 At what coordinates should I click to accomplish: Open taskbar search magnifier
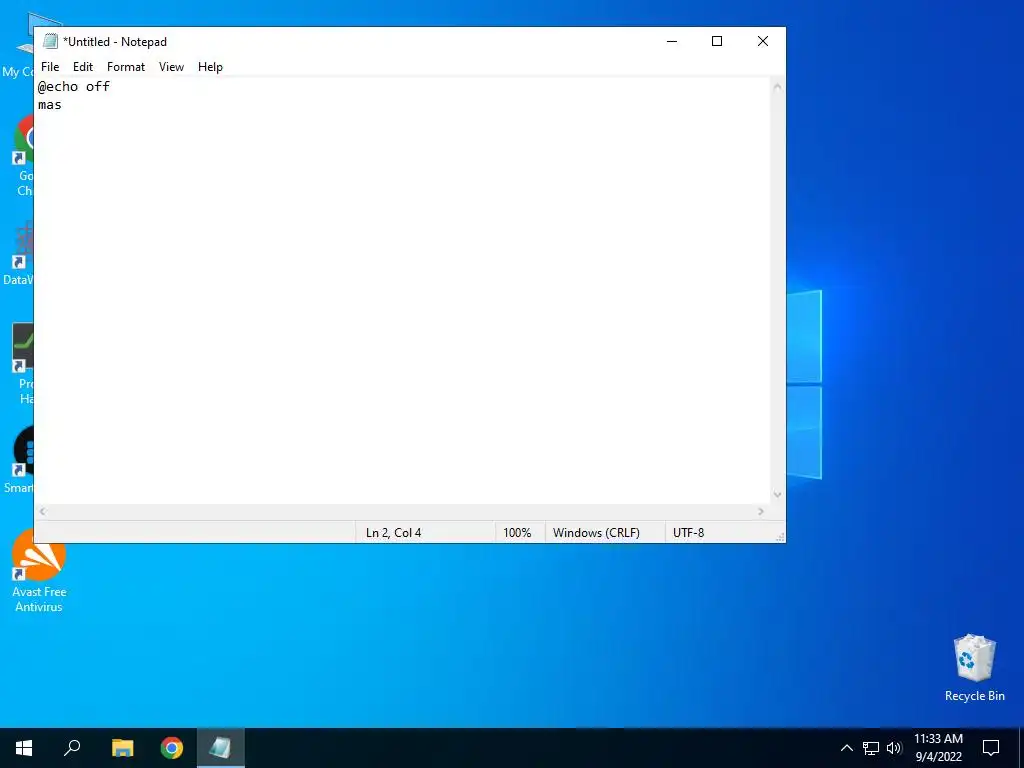[72, 748]
